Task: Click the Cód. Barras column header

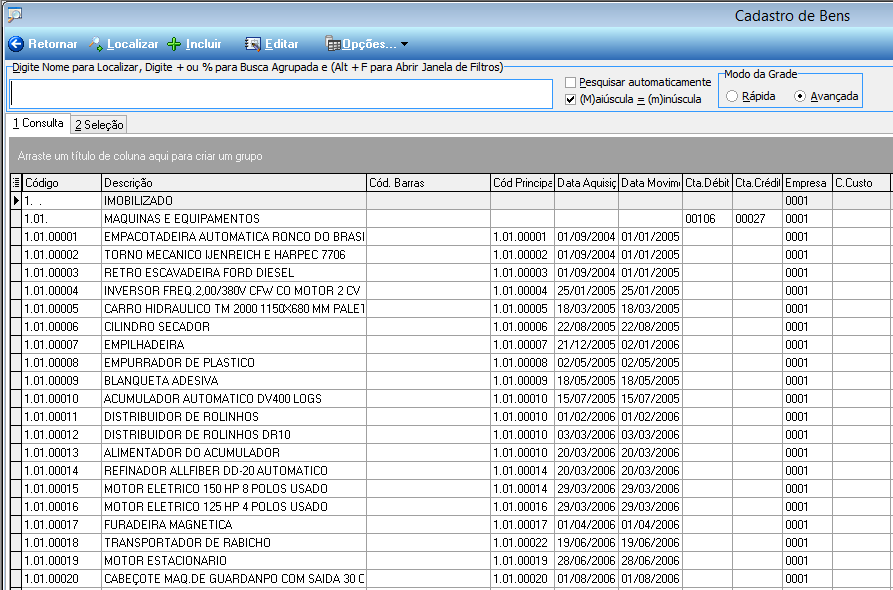Action: [x=428, y=183]
